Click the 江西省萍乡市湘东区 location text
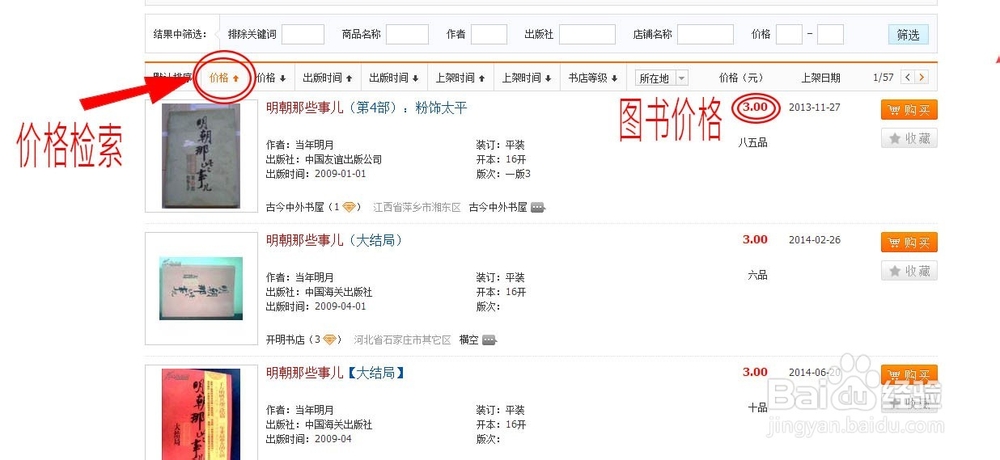This screenshot has height=460, width=1000. point(416,207)
